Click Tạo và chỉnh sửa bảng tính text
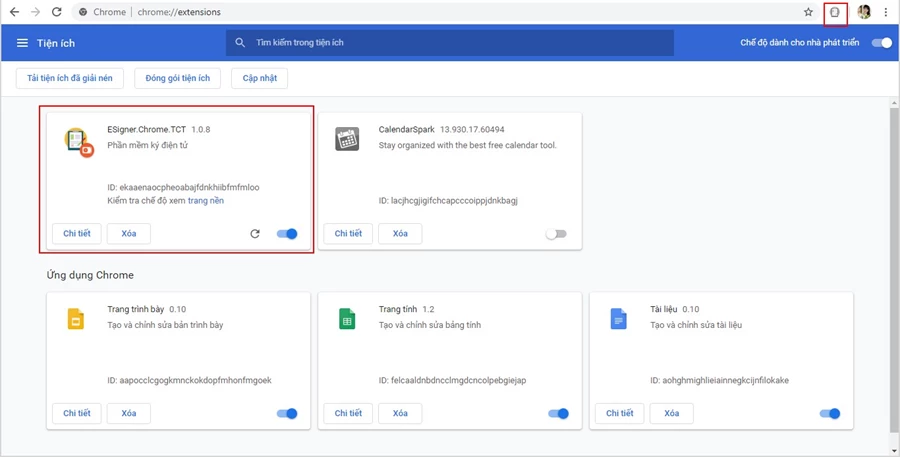The height and width of the screenshot is (457, 900). click(430, 325)
